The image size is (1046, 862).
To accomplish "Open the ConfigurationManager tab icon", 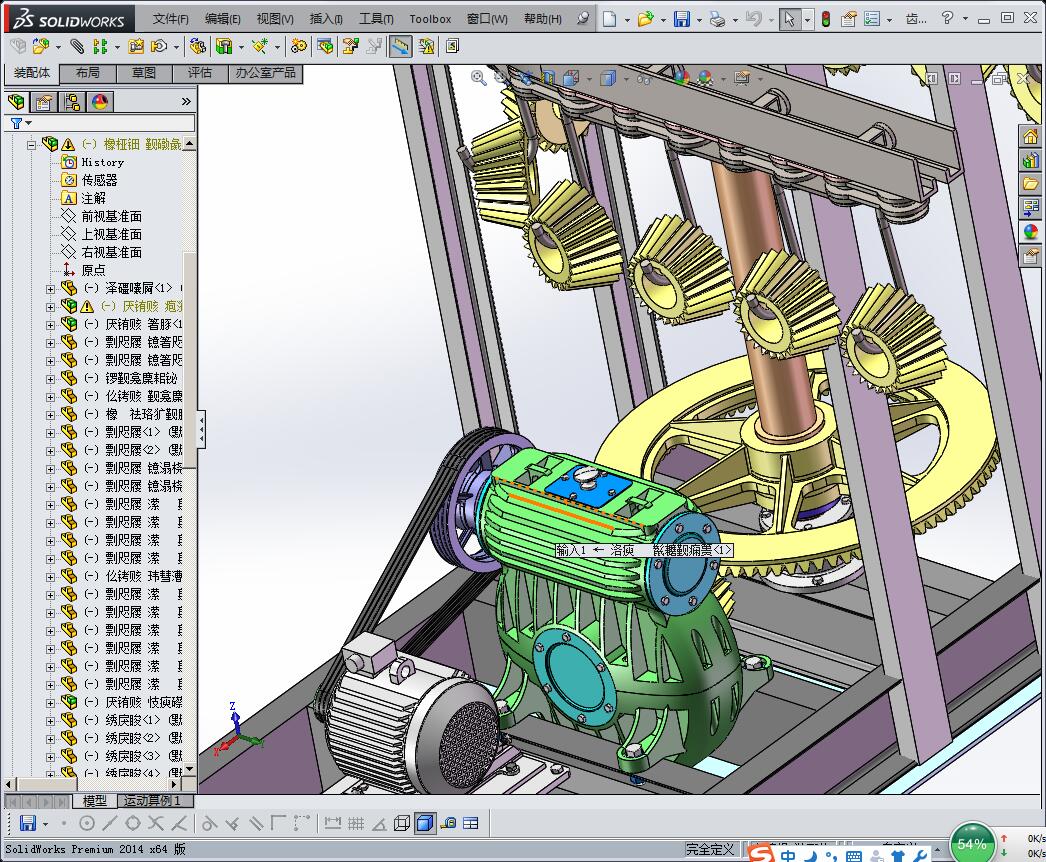I will coord(72,102).
